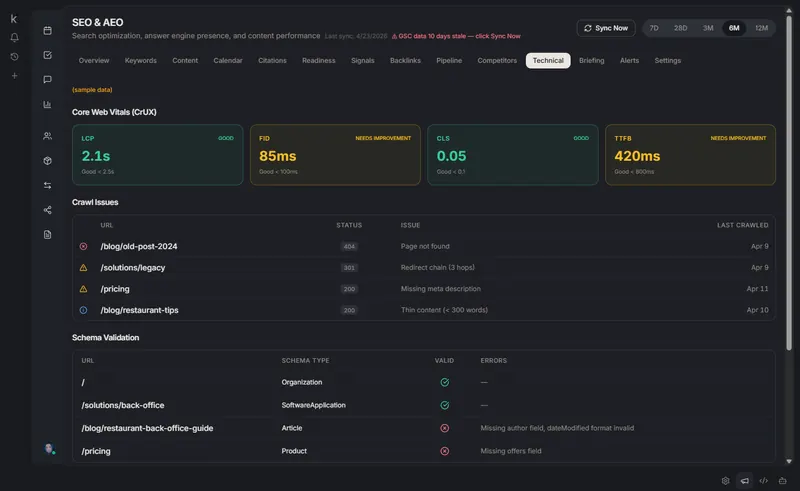Open the Signals tab
The height and width of the screenshot is (491, 800).
(x=362, y=60)
